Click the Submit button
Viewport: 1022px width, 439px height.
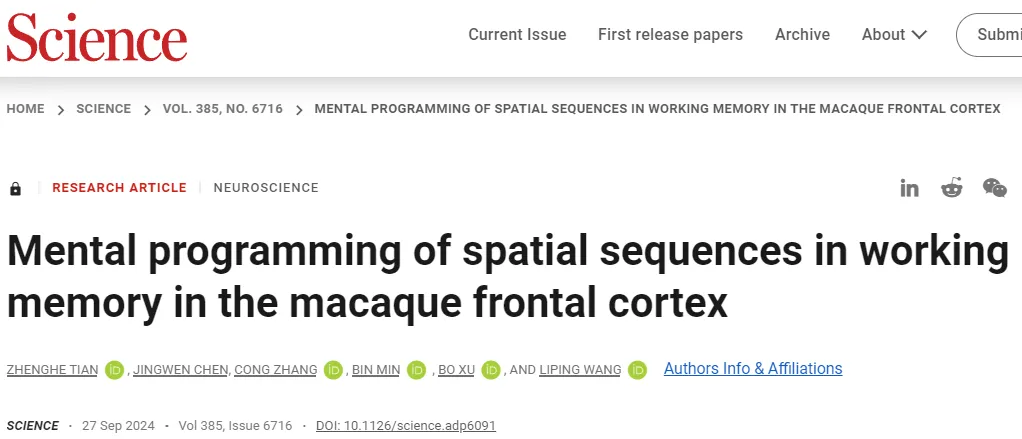click(x=989, y=35)
